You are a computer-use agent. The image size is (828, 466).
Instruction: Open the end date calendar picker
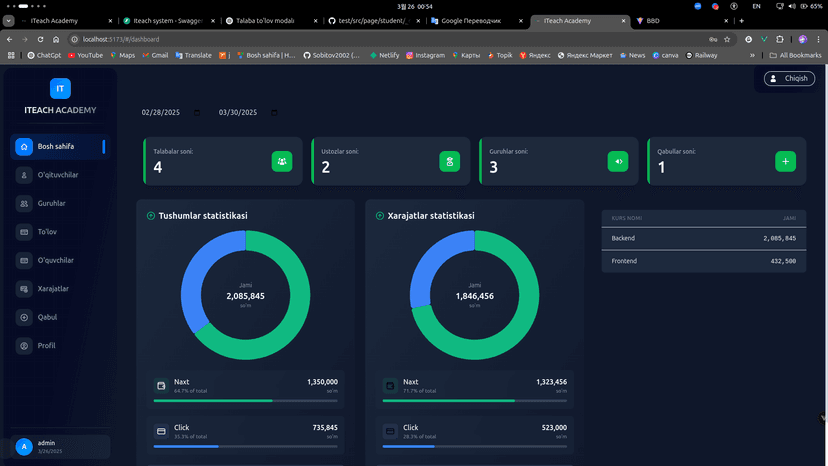pos(274,112)
